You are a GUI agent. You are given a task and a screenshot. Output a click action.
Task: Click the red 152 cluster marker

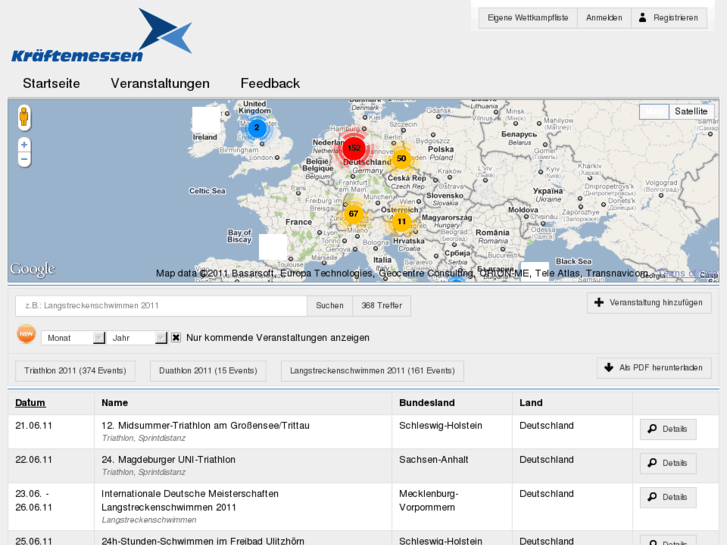(354, 148)
